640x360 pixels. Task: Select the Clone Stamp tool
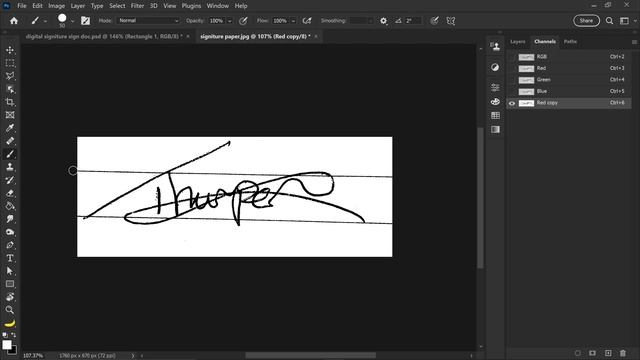10,167
